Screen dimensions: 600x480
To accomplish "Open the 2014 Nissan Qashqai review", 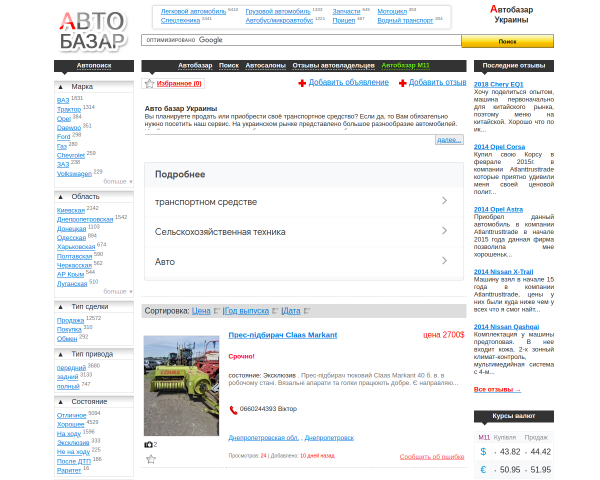I will [x=506, y=327].
